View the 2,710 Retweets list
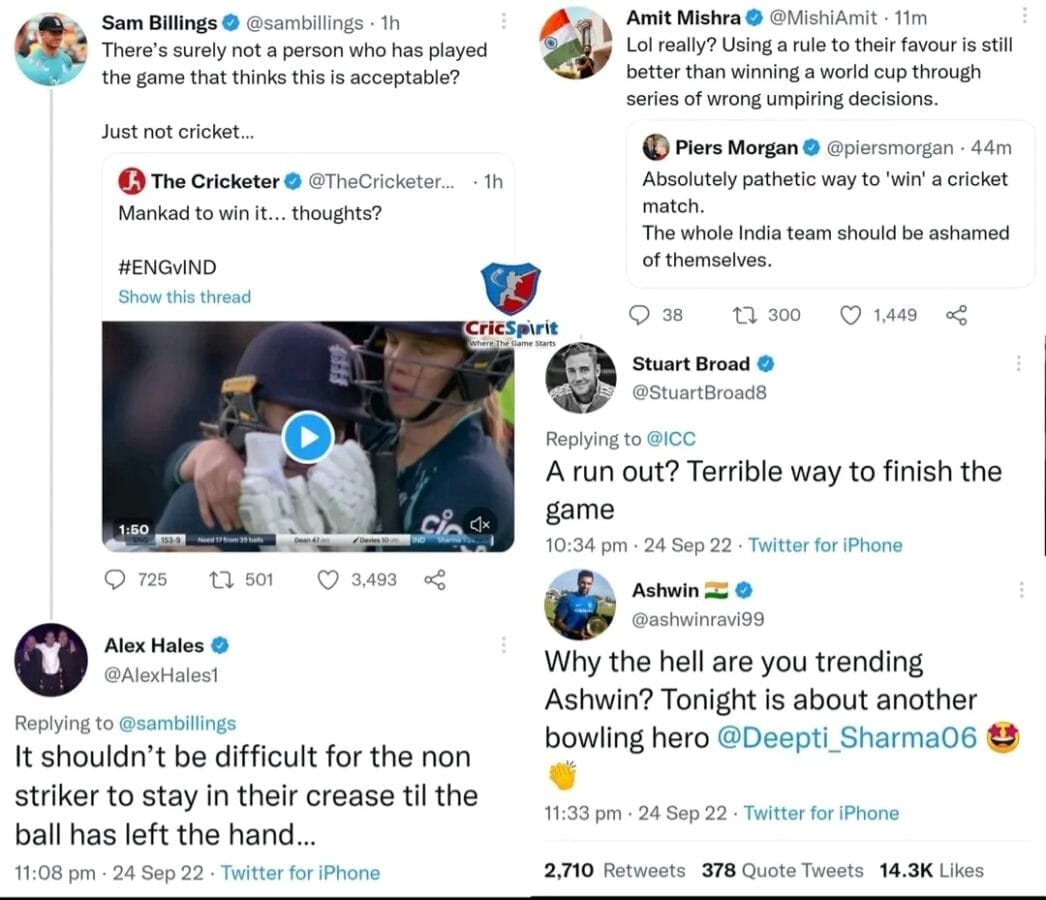The width and height of the screenshot is (1046, 900). pyautogui.click(x=614, y=870)
